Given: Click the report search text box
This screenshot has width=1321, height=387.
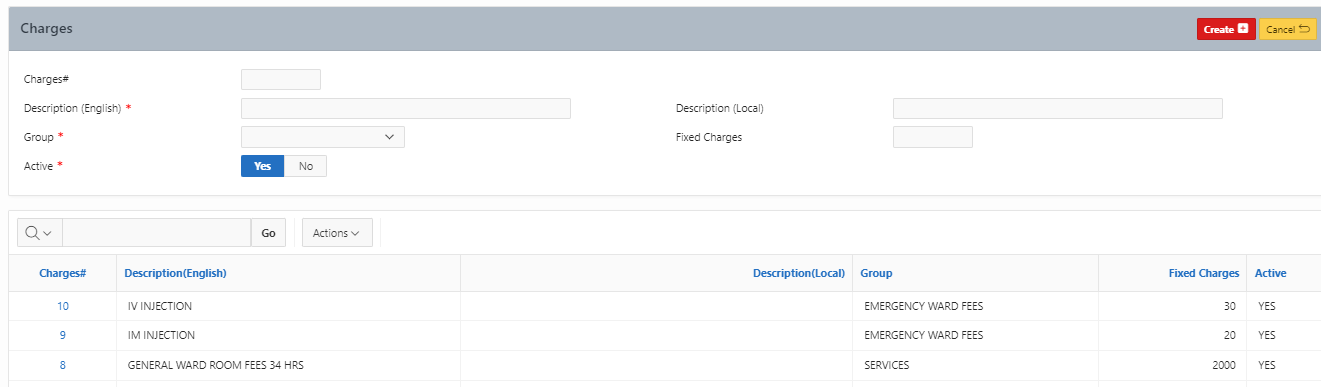Looking at the screenshot, I should (x=156, y=233).
